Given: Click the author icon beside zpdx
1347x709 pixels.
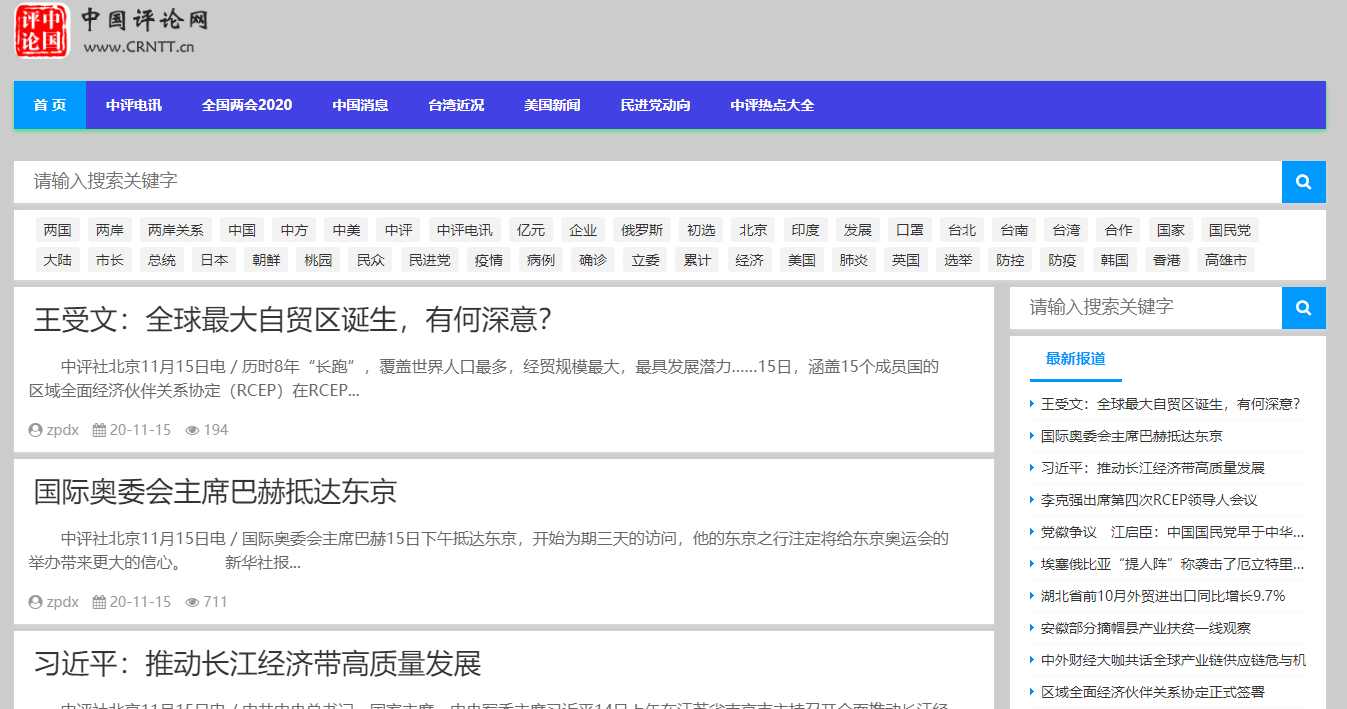Looking at the screenshot, I should pos(35,429).
